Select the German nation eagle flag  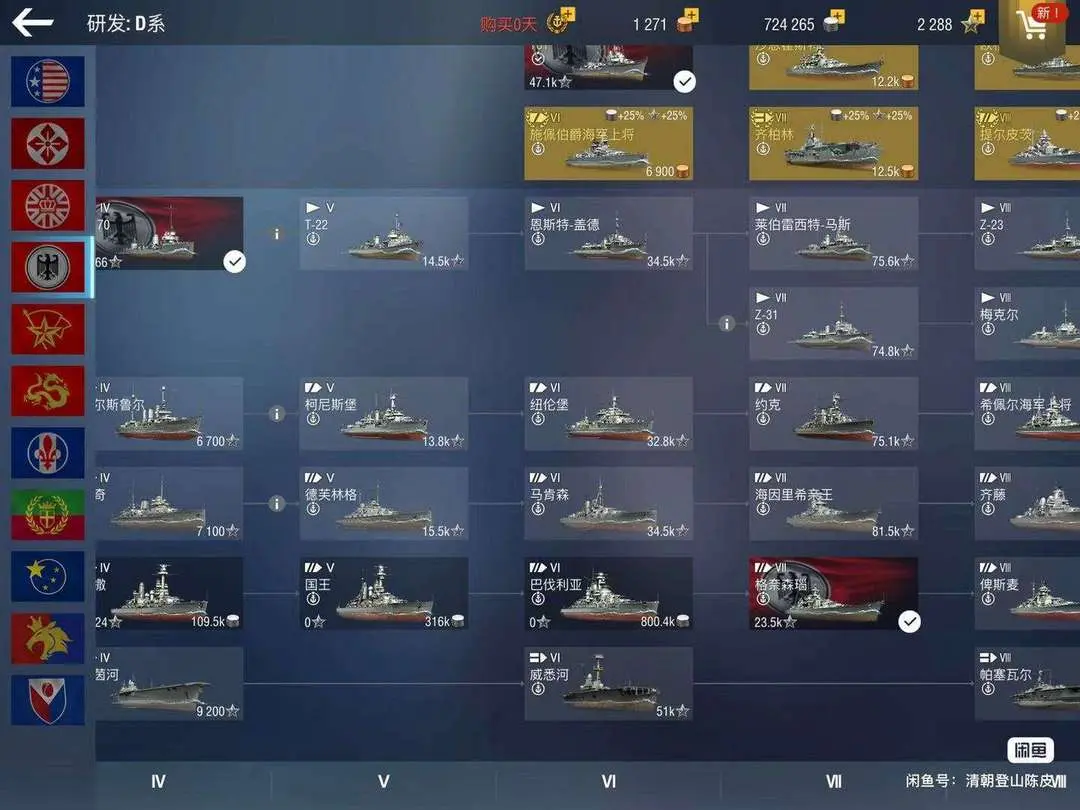48,267
